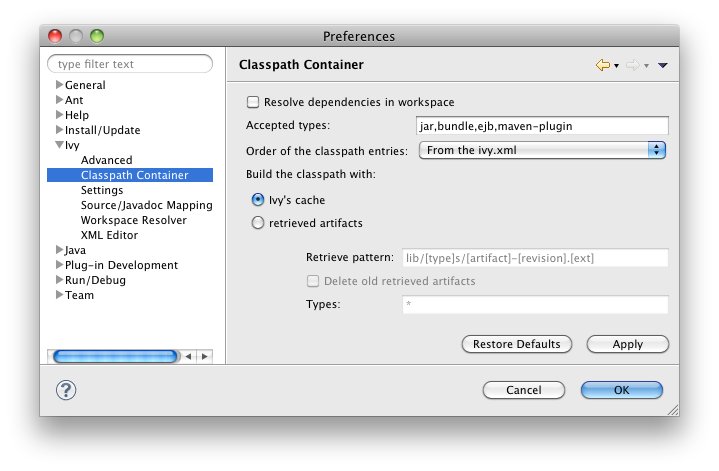
Task: Open the preferences view menu triangle
Action: [x=662, y=66]
